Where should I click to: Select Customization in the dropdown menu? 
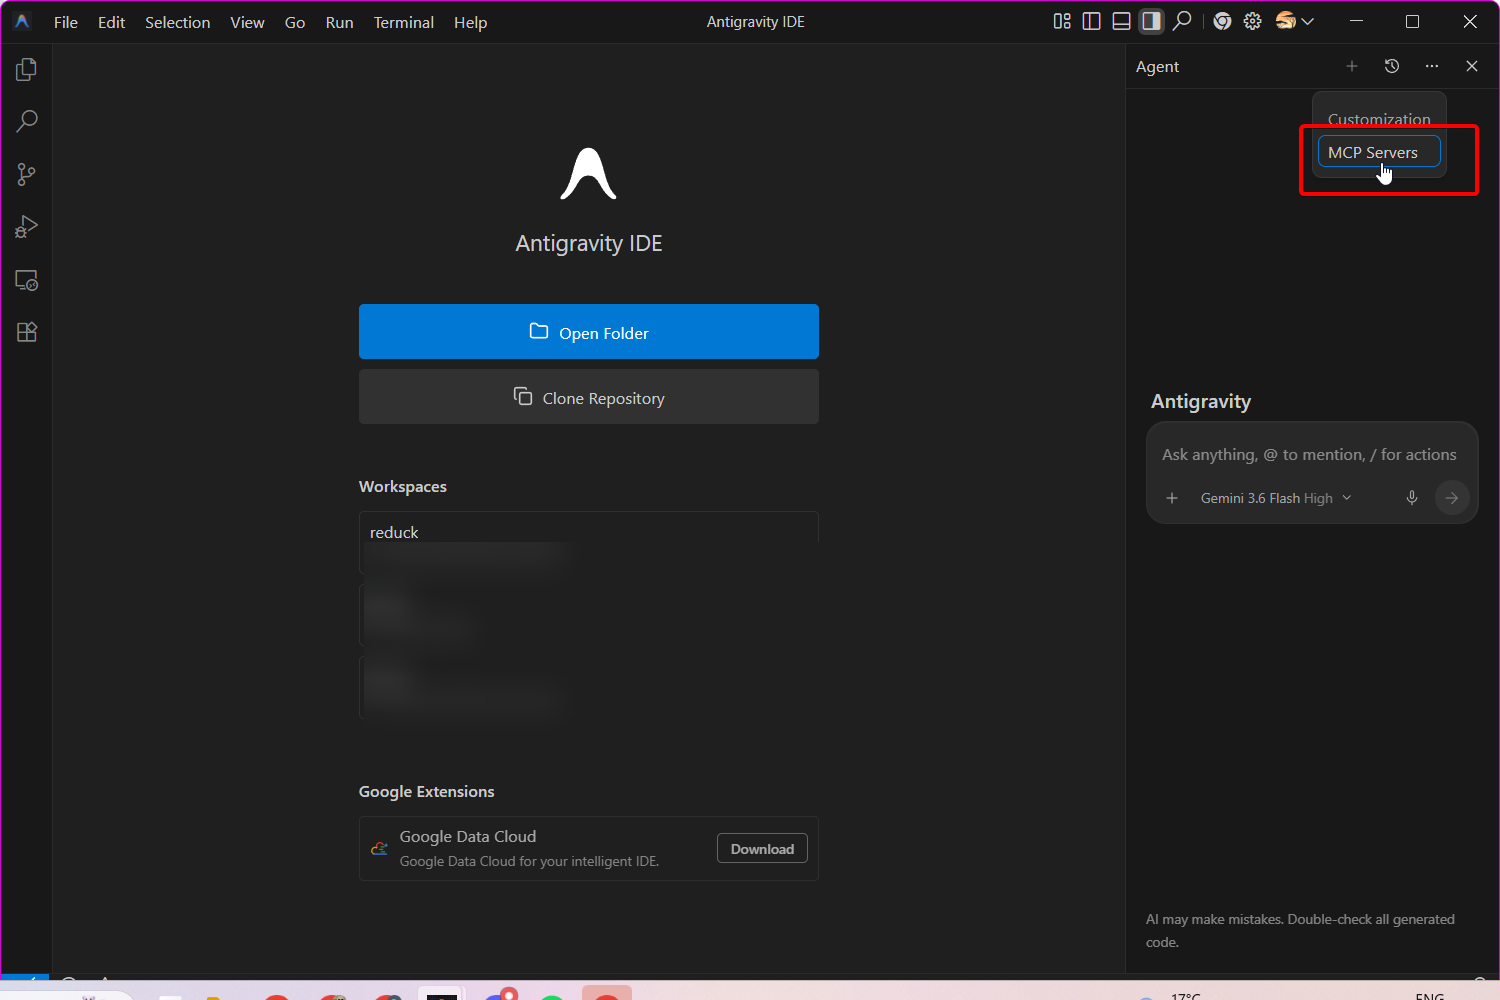[1379, 119]
